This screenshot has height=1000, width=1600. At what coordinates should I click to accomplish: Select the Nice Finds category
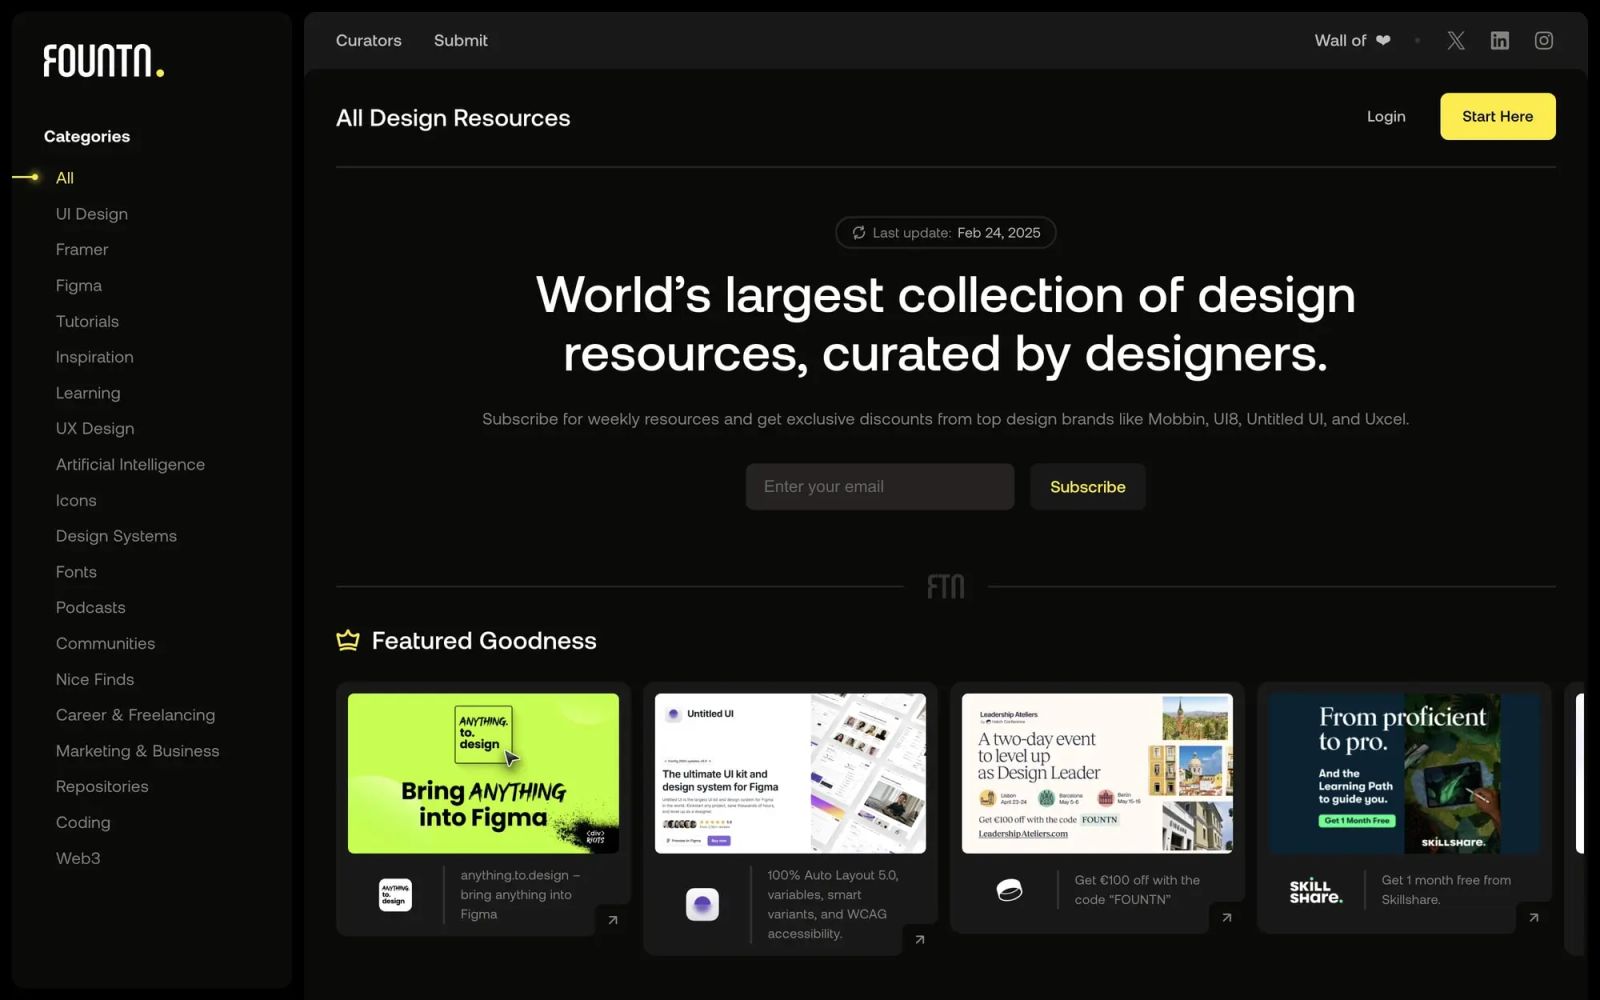(95, 680)
